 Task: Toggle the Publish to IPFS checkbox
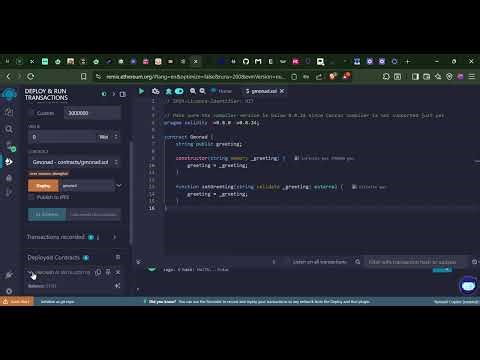(x=31, y=197)
